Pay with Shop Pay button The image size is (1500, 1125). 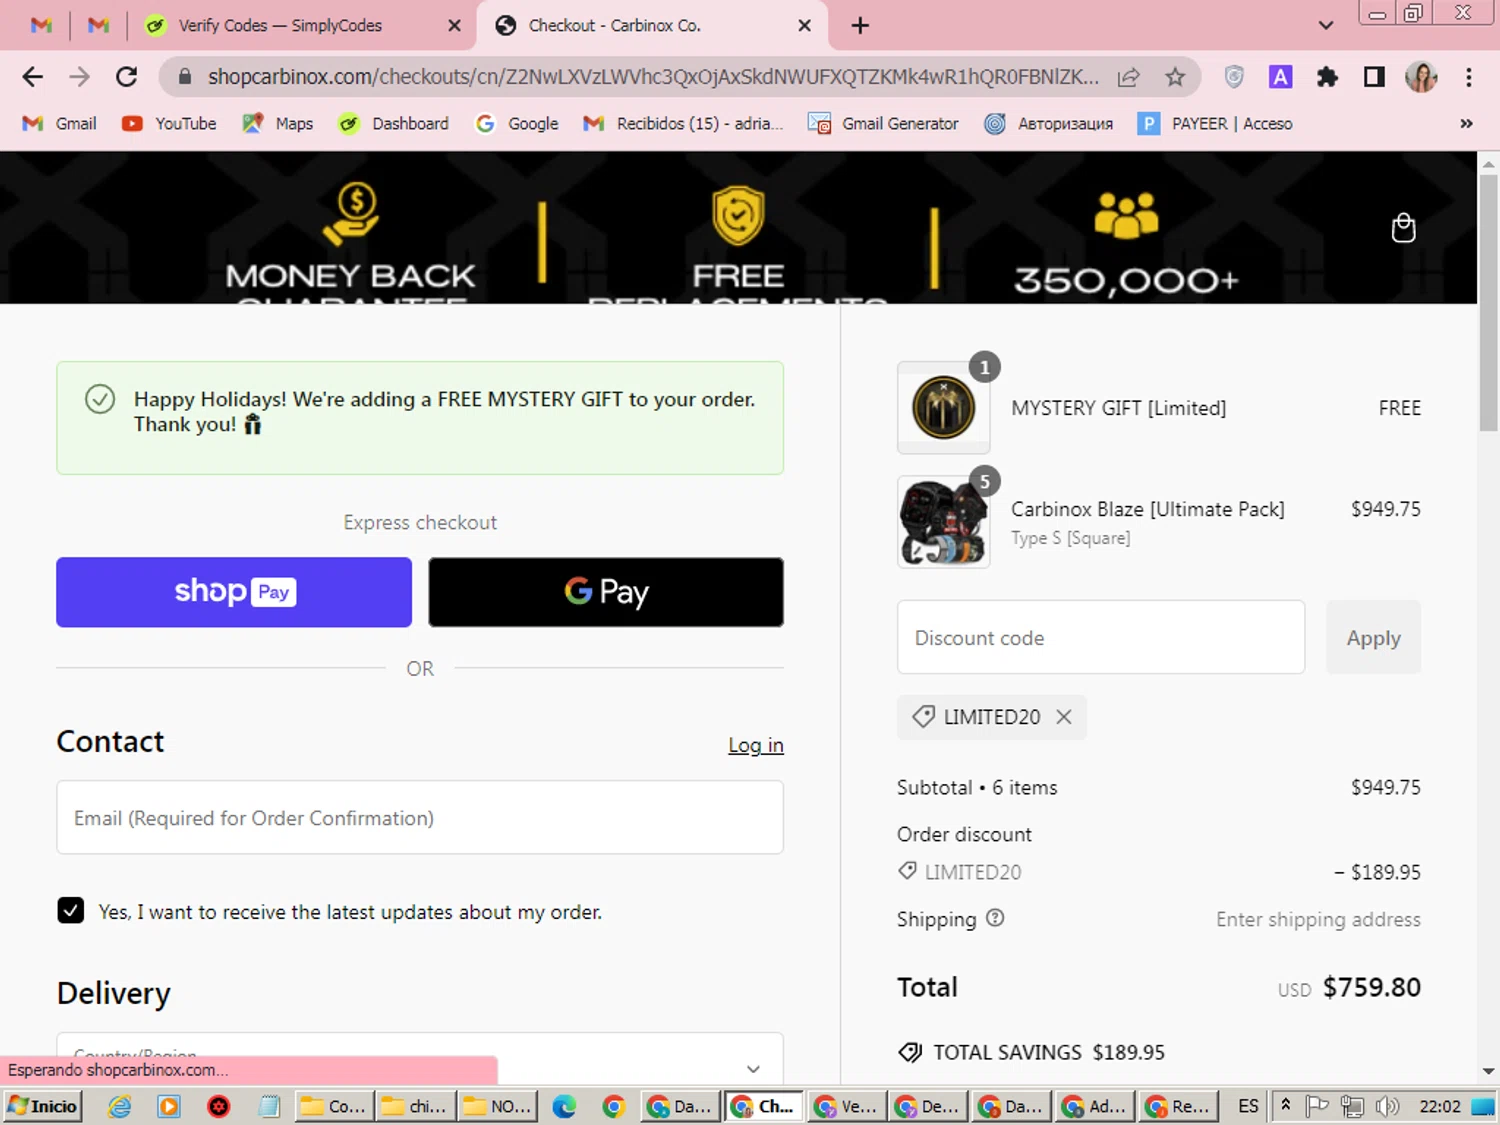[234, 592]
